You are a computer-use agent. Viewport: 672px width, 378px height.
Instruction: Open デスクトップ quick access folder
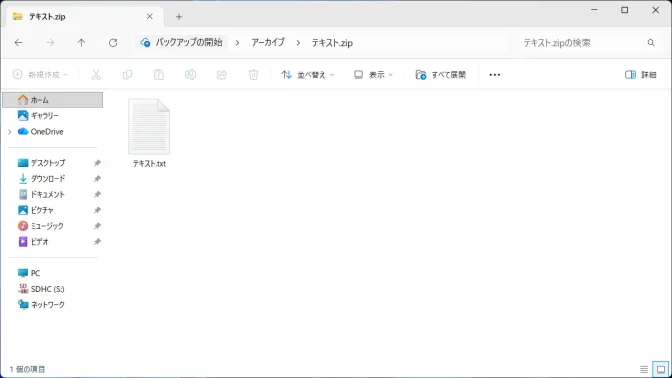coord(48,163)
